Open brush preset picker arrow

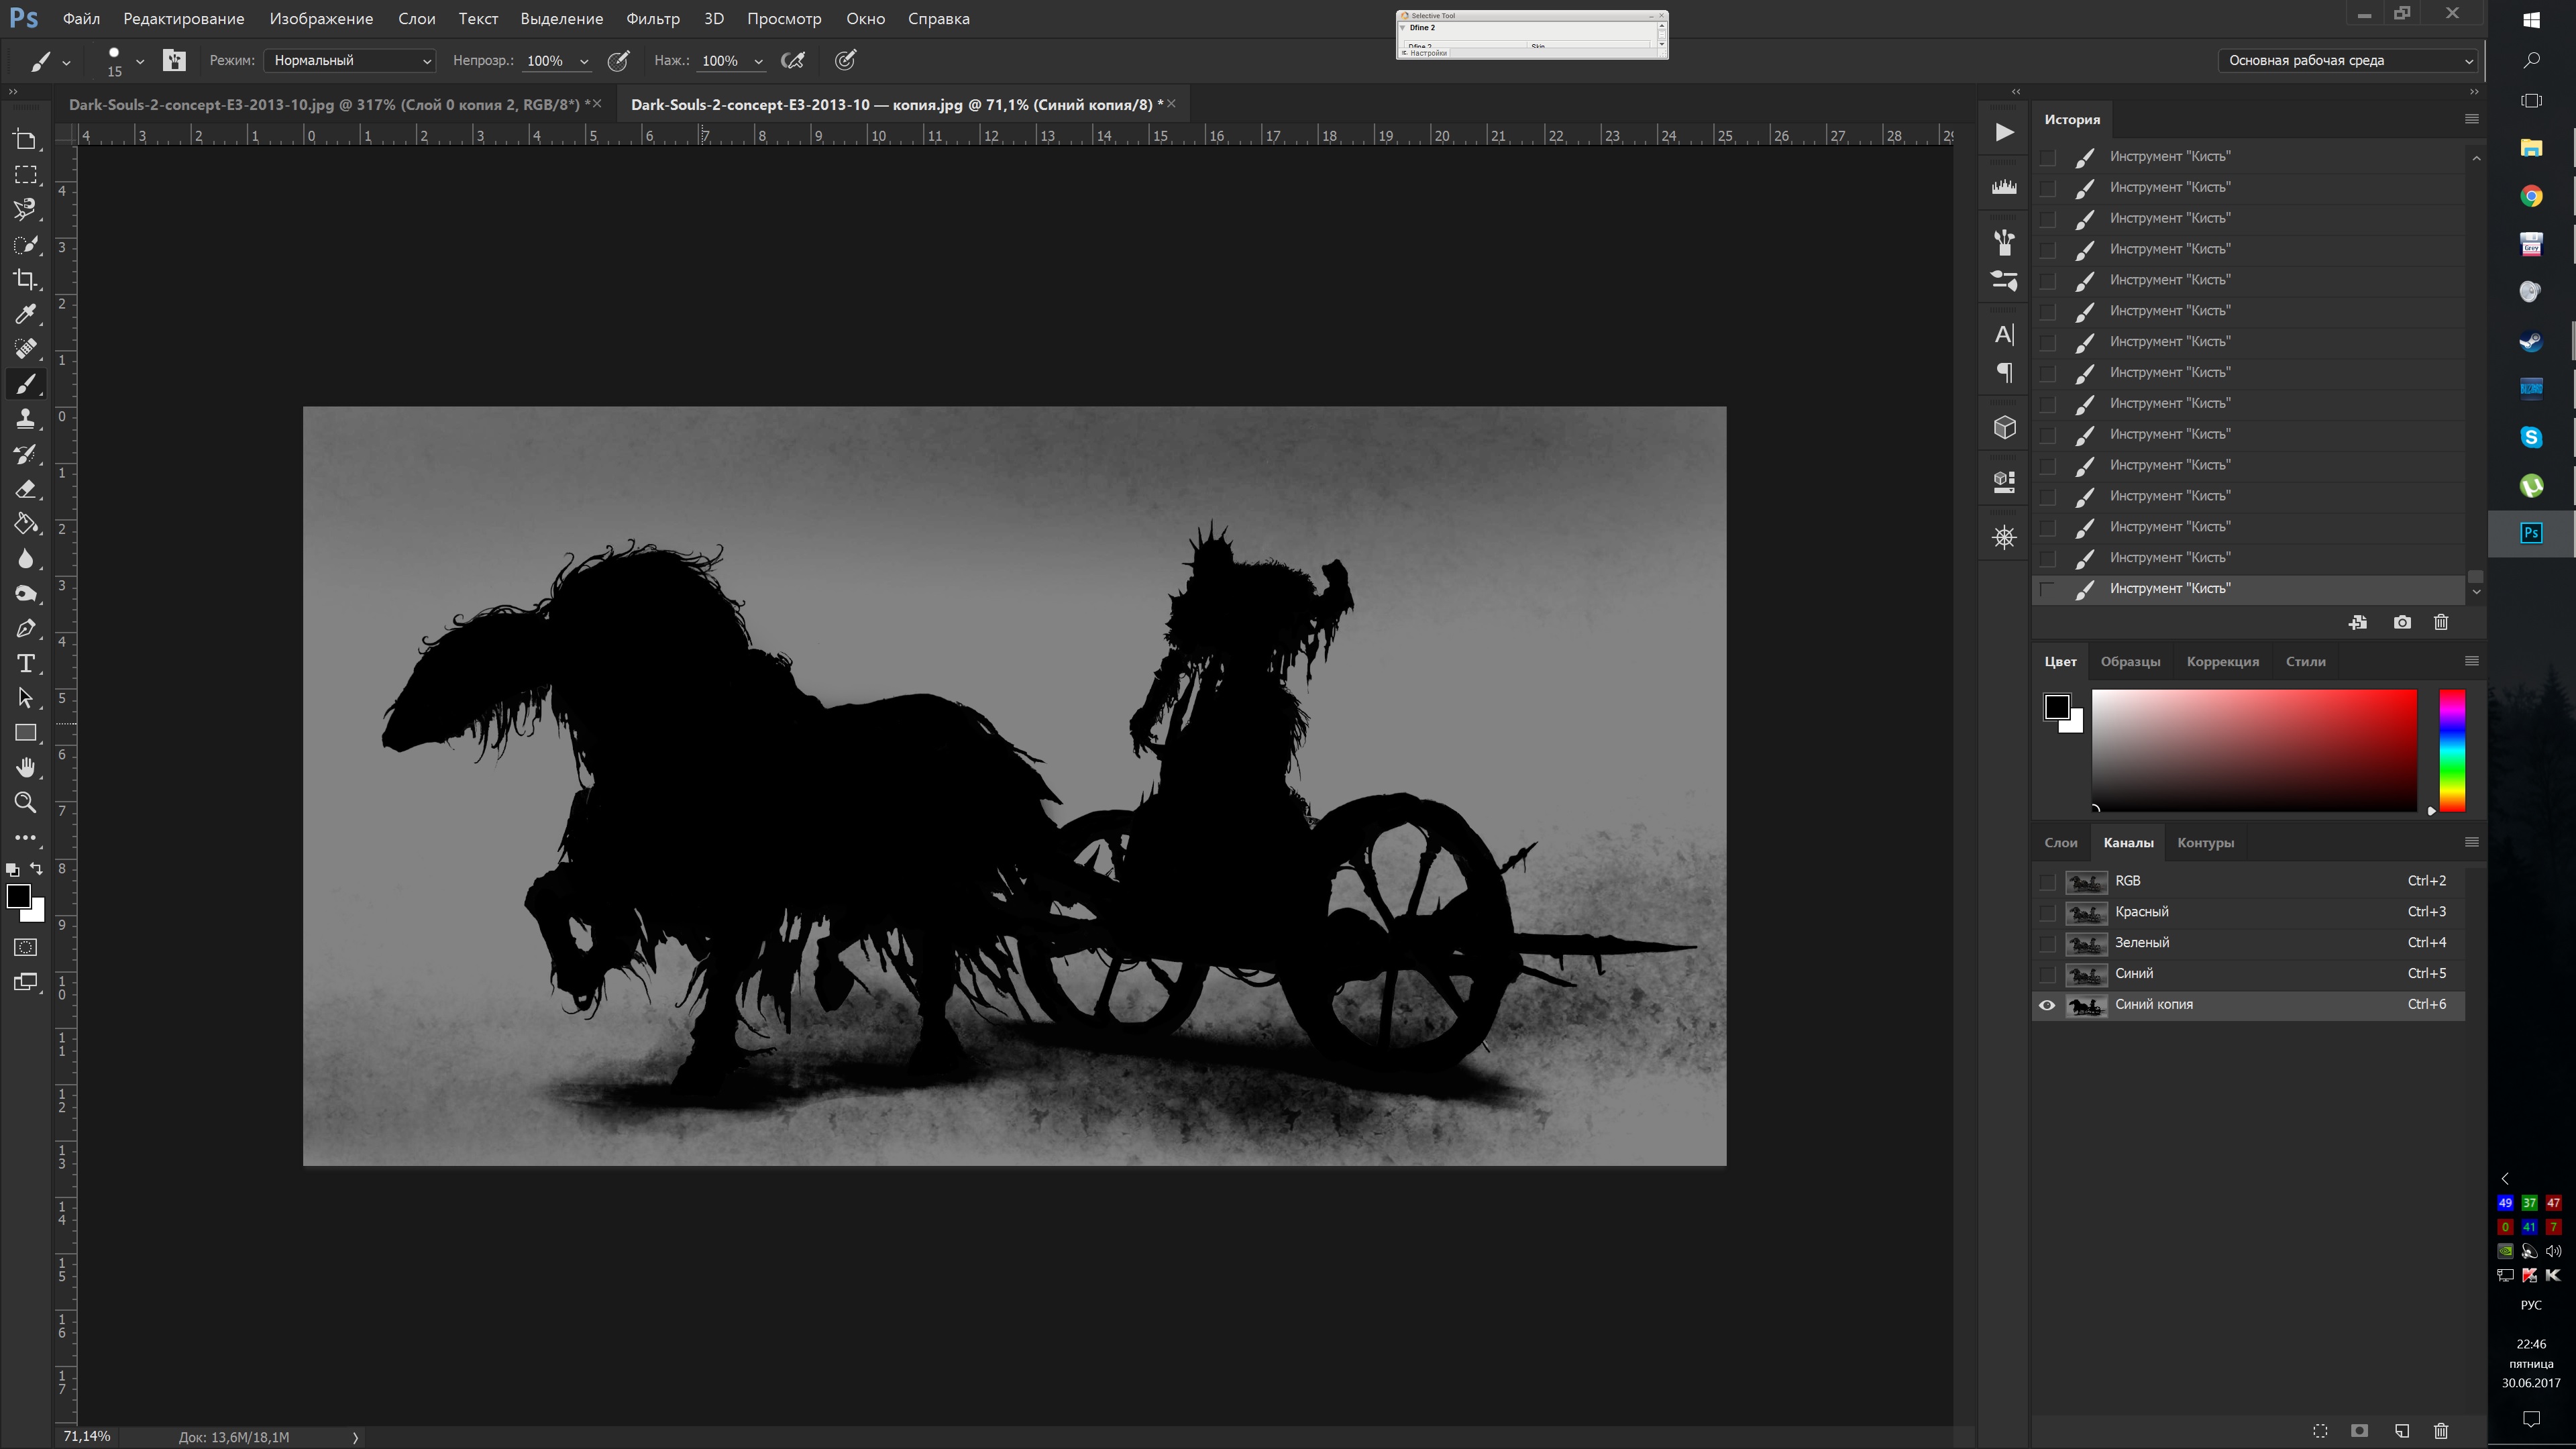pyautogui.click(x=140, y=61)
